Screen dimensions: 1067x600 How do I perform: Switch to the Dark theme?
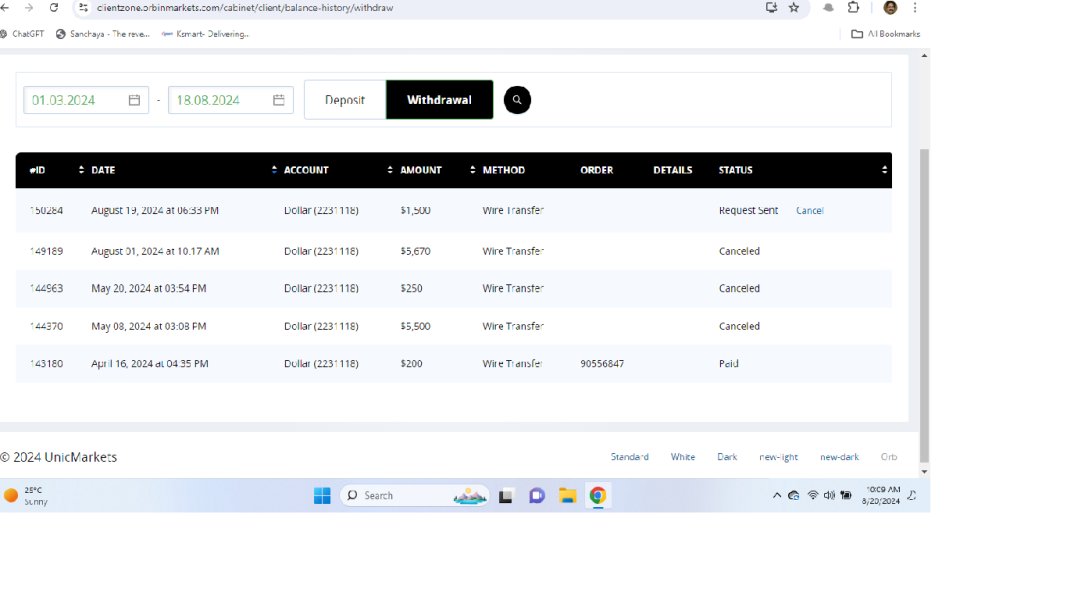click(x=727, y=457)
